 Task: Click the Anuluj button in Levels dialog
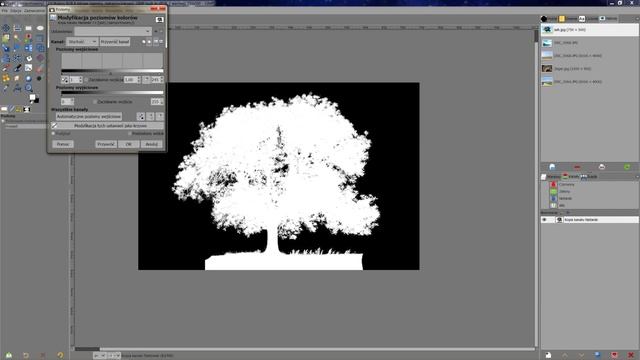[x=151, y=144]
